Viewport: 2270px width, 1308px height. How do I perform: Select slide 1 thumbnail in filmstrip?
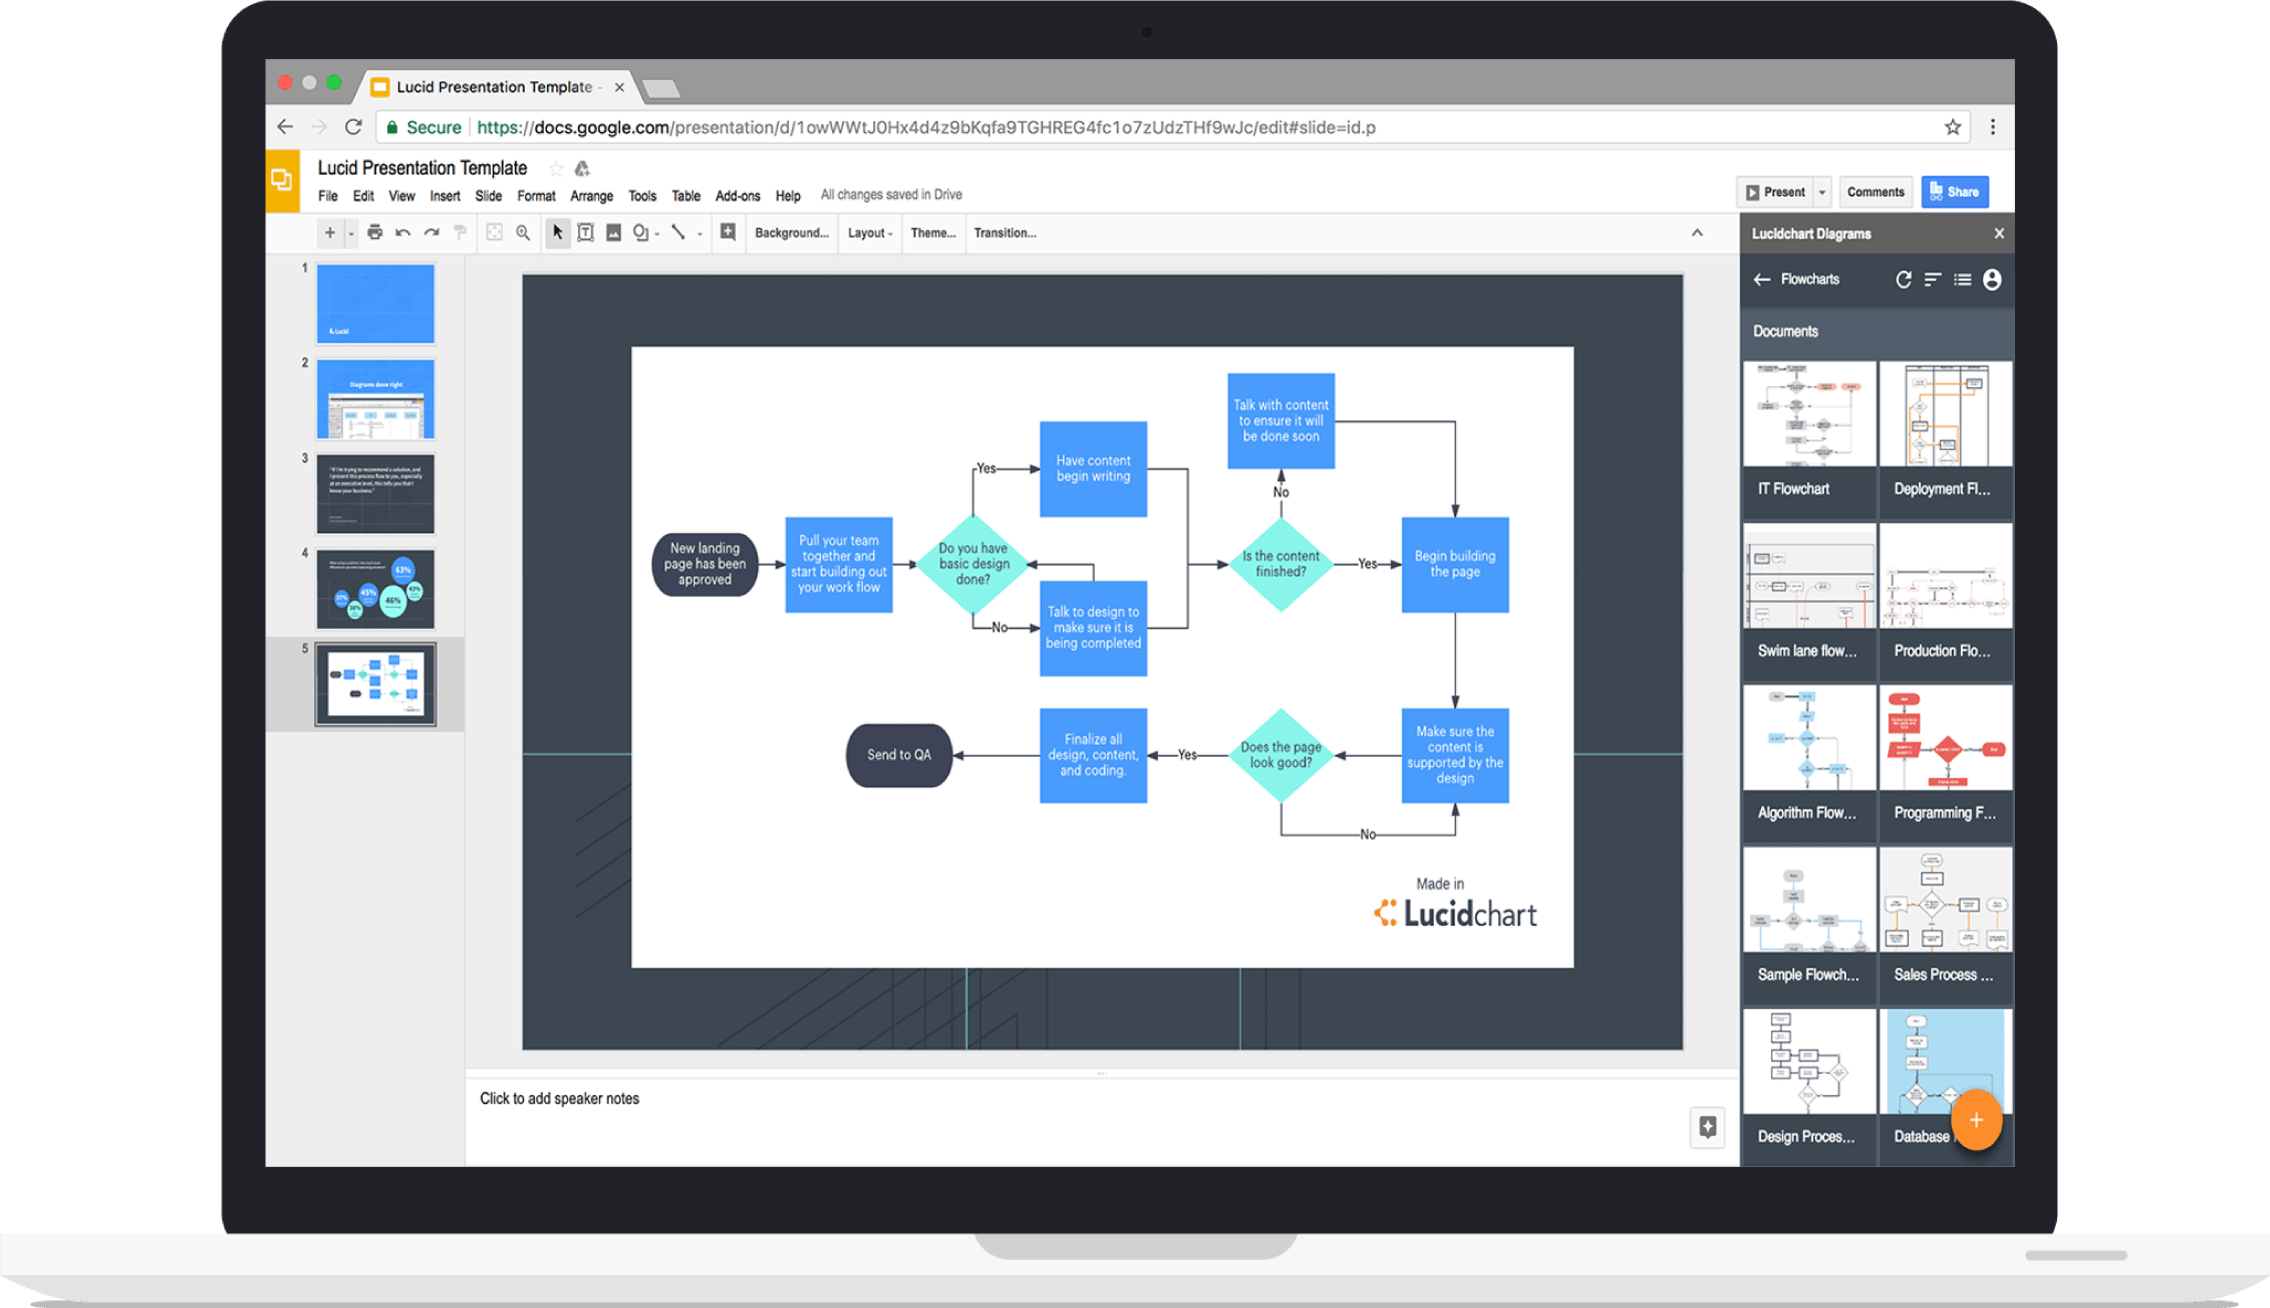(375, 304)
